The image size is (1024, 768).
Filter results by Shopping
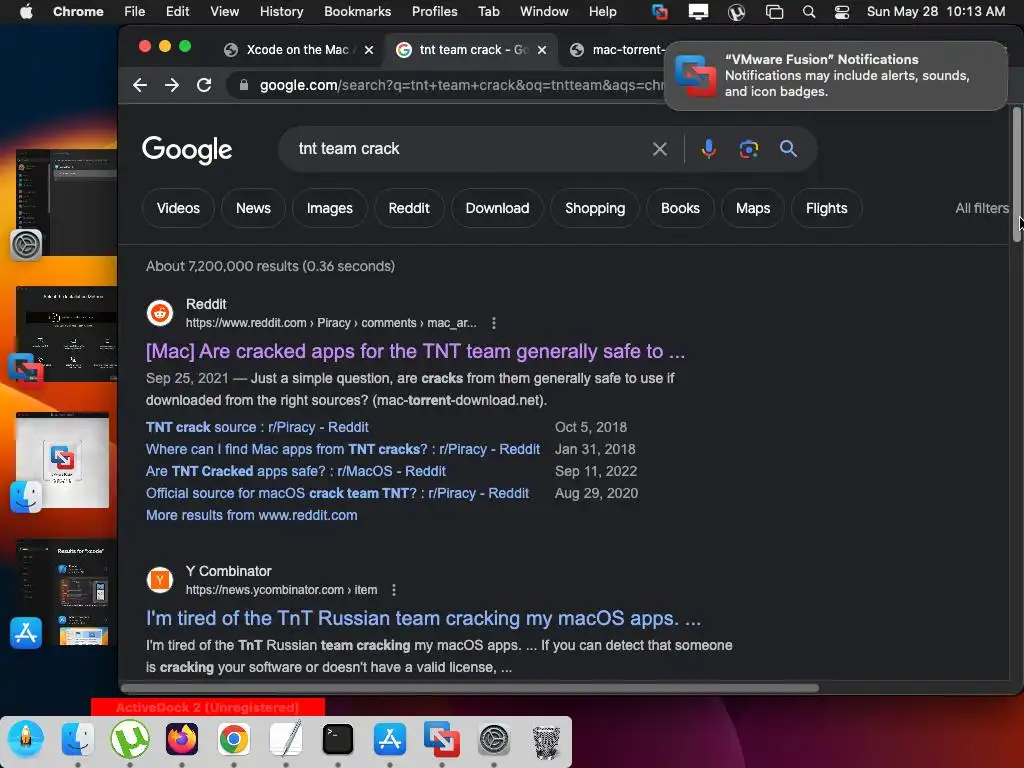595,208
